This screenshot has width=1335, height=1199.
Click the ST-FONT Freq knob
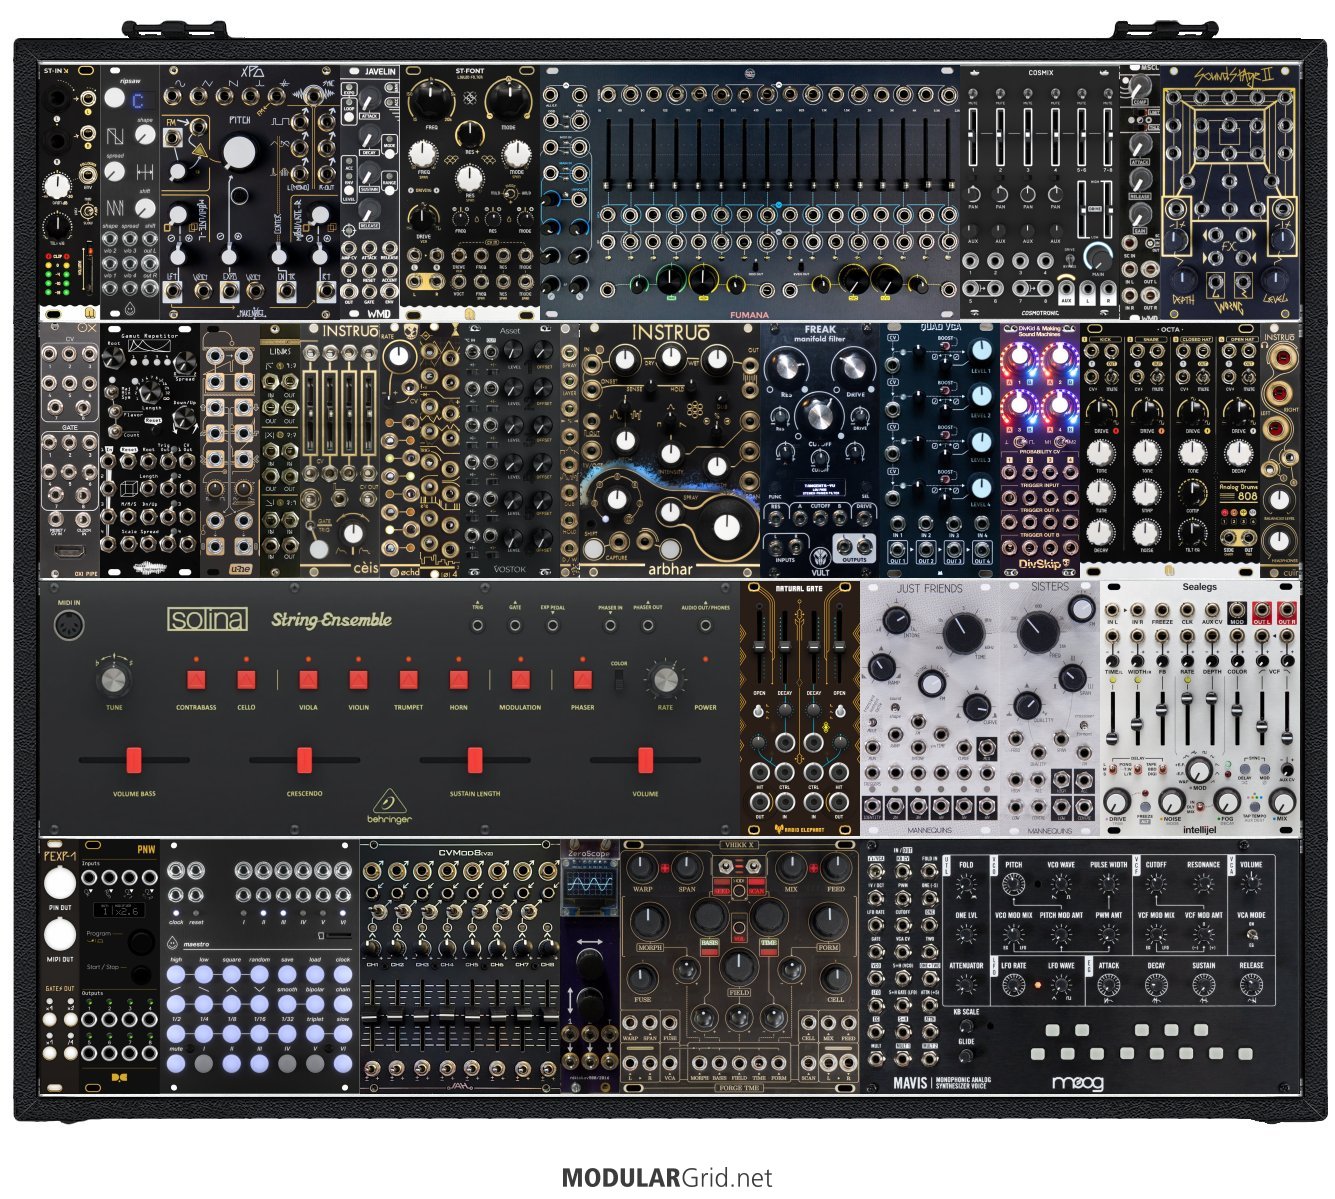(x=432, y=99)
